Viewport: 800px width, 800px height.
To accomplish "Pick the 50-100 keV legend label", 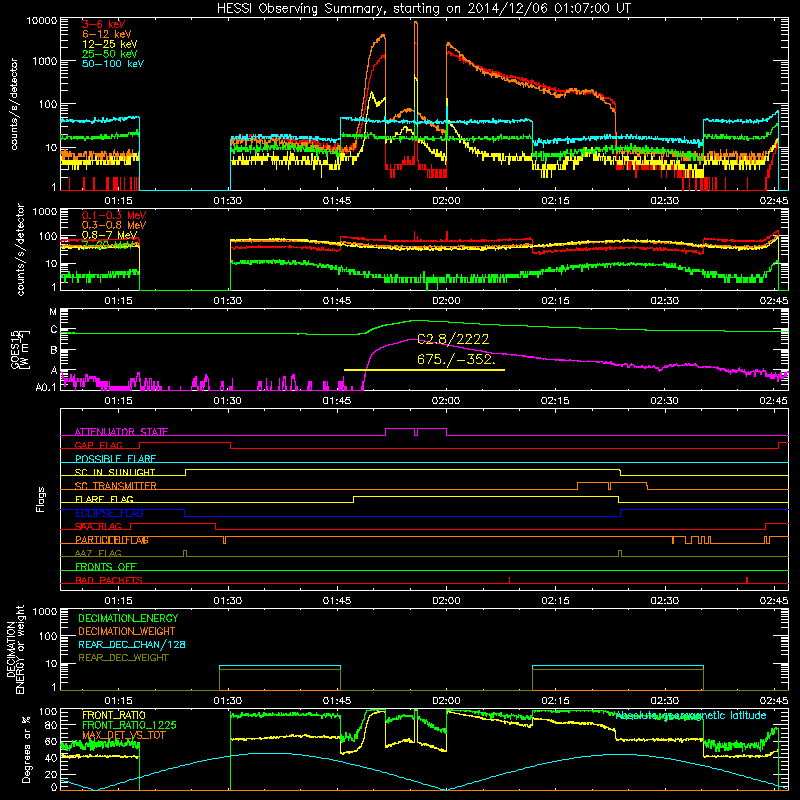I will pos(113,64).
